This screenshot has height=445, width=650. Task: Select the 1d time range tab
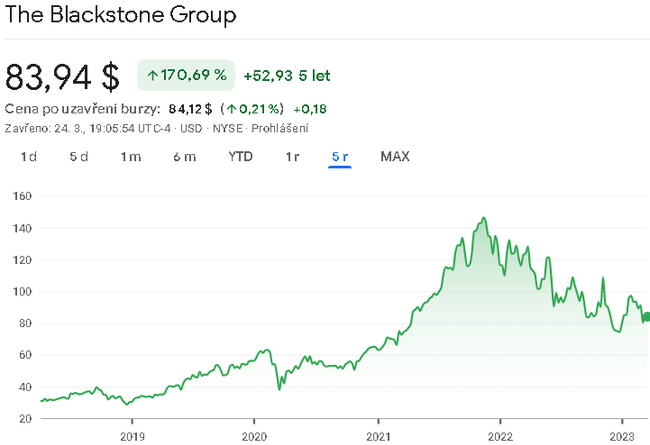coord(29,157)
